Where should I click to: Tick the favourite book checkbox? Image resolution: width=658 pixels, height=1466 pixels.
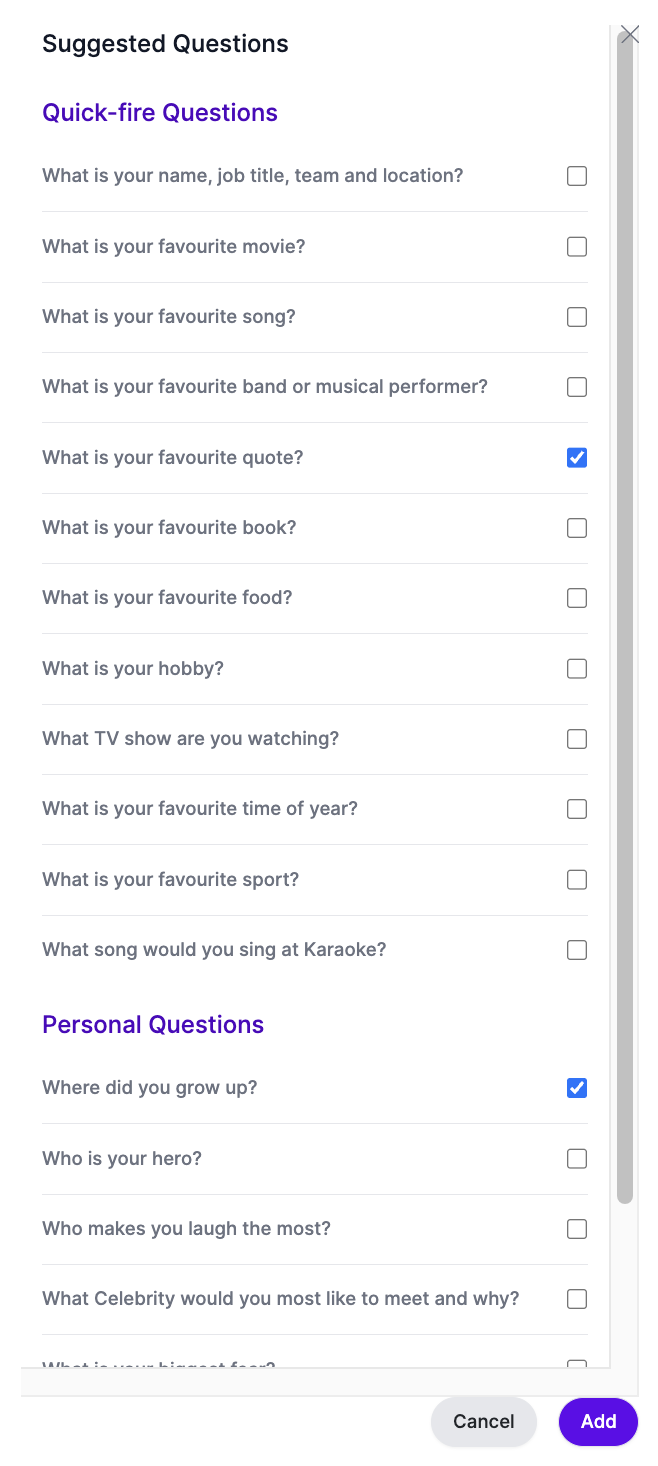click(x=577, y=528)
